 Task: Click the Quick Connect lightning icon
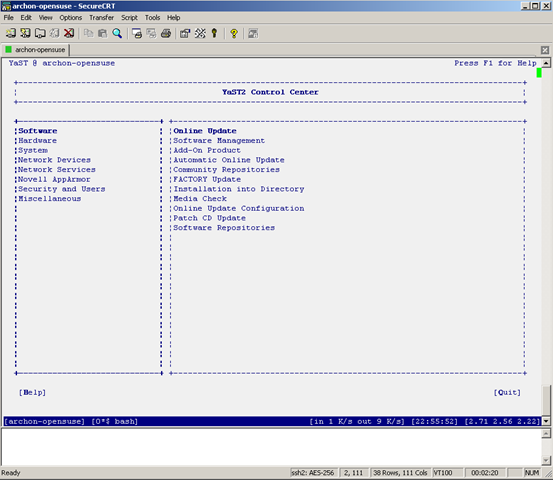(x=25, y=34)
